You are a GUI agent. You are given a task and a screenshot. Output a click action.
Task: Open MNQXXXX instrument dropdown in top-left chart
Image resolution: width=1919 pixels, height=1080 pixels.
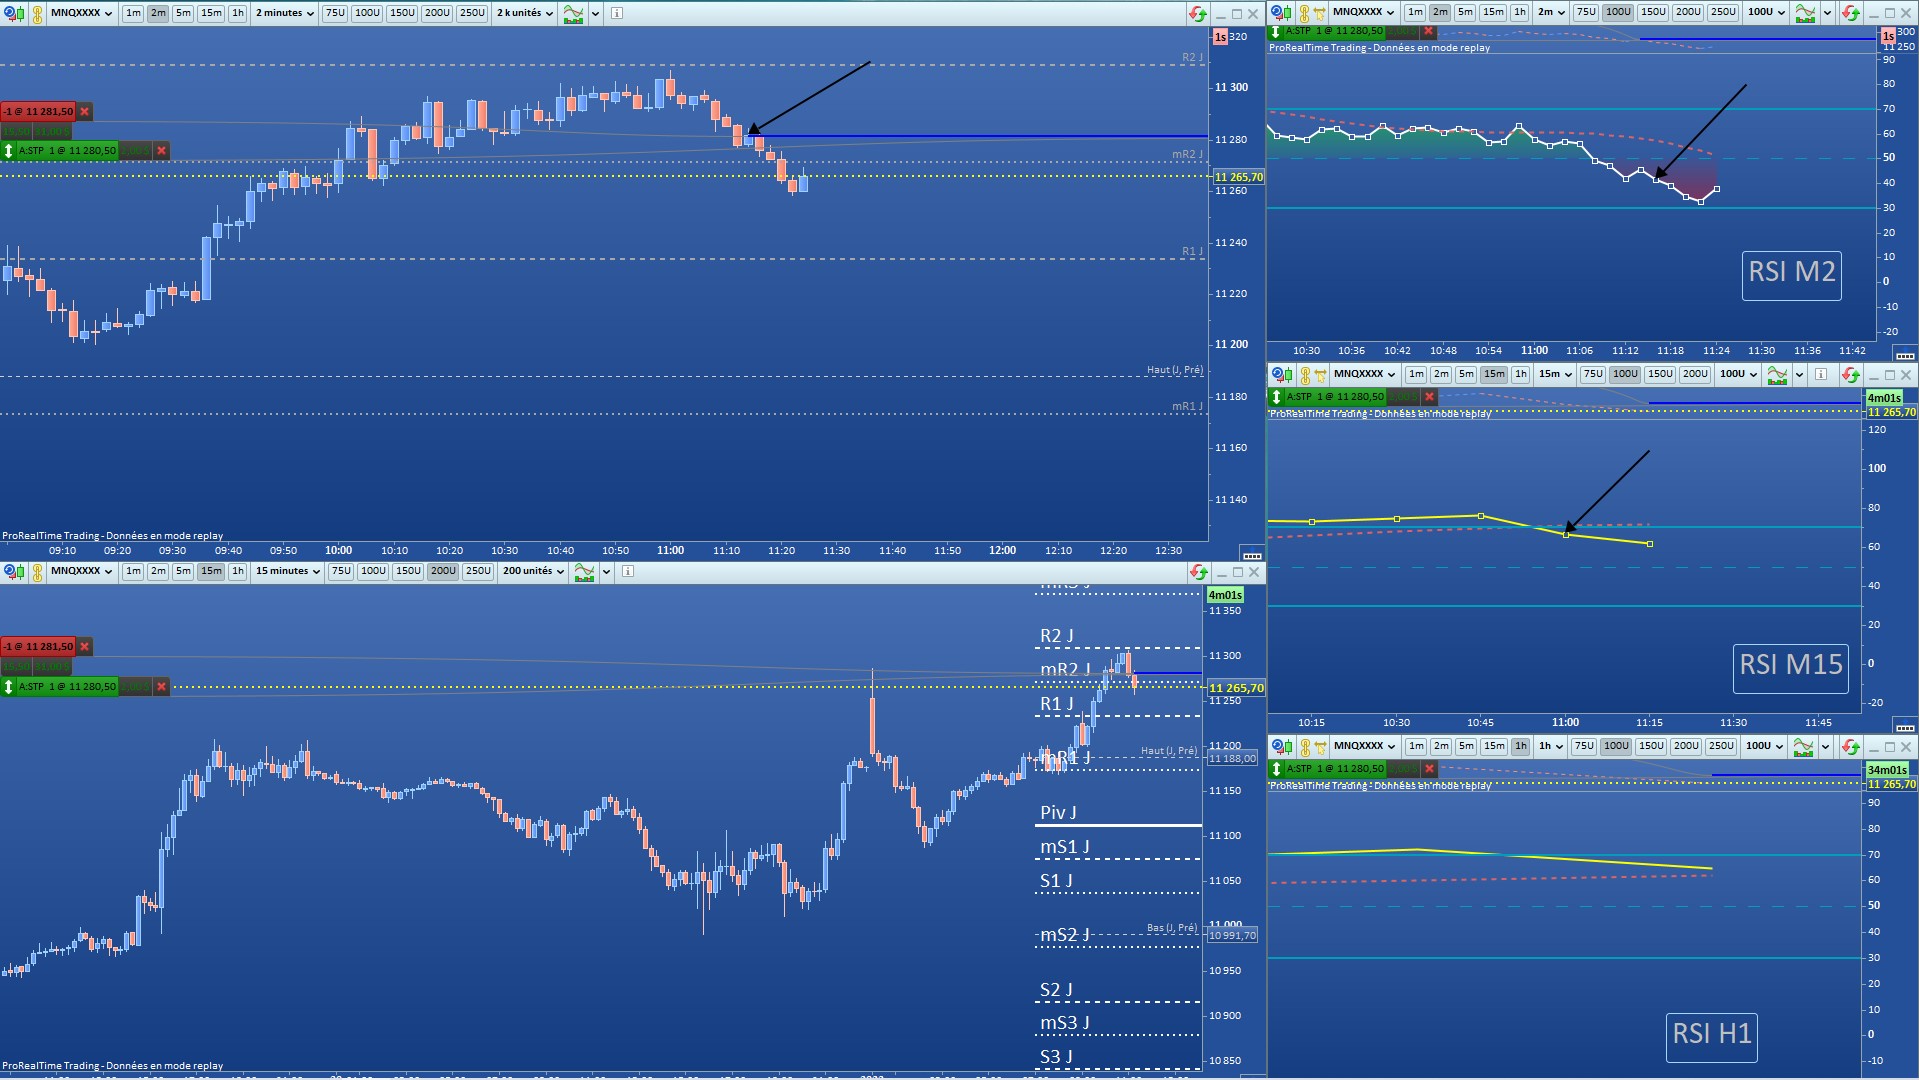point(81,14)
